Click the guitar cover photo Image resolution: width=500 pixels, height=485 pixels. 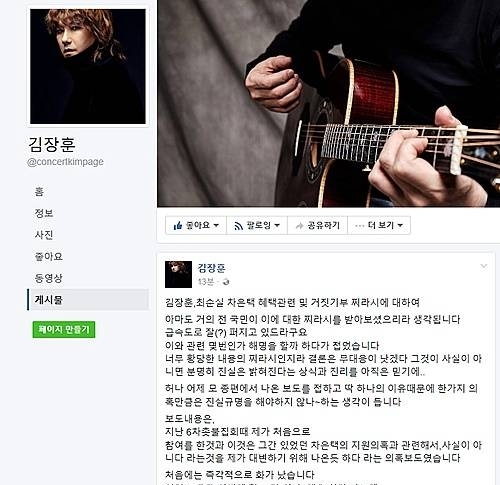click(x=328, y=103)
